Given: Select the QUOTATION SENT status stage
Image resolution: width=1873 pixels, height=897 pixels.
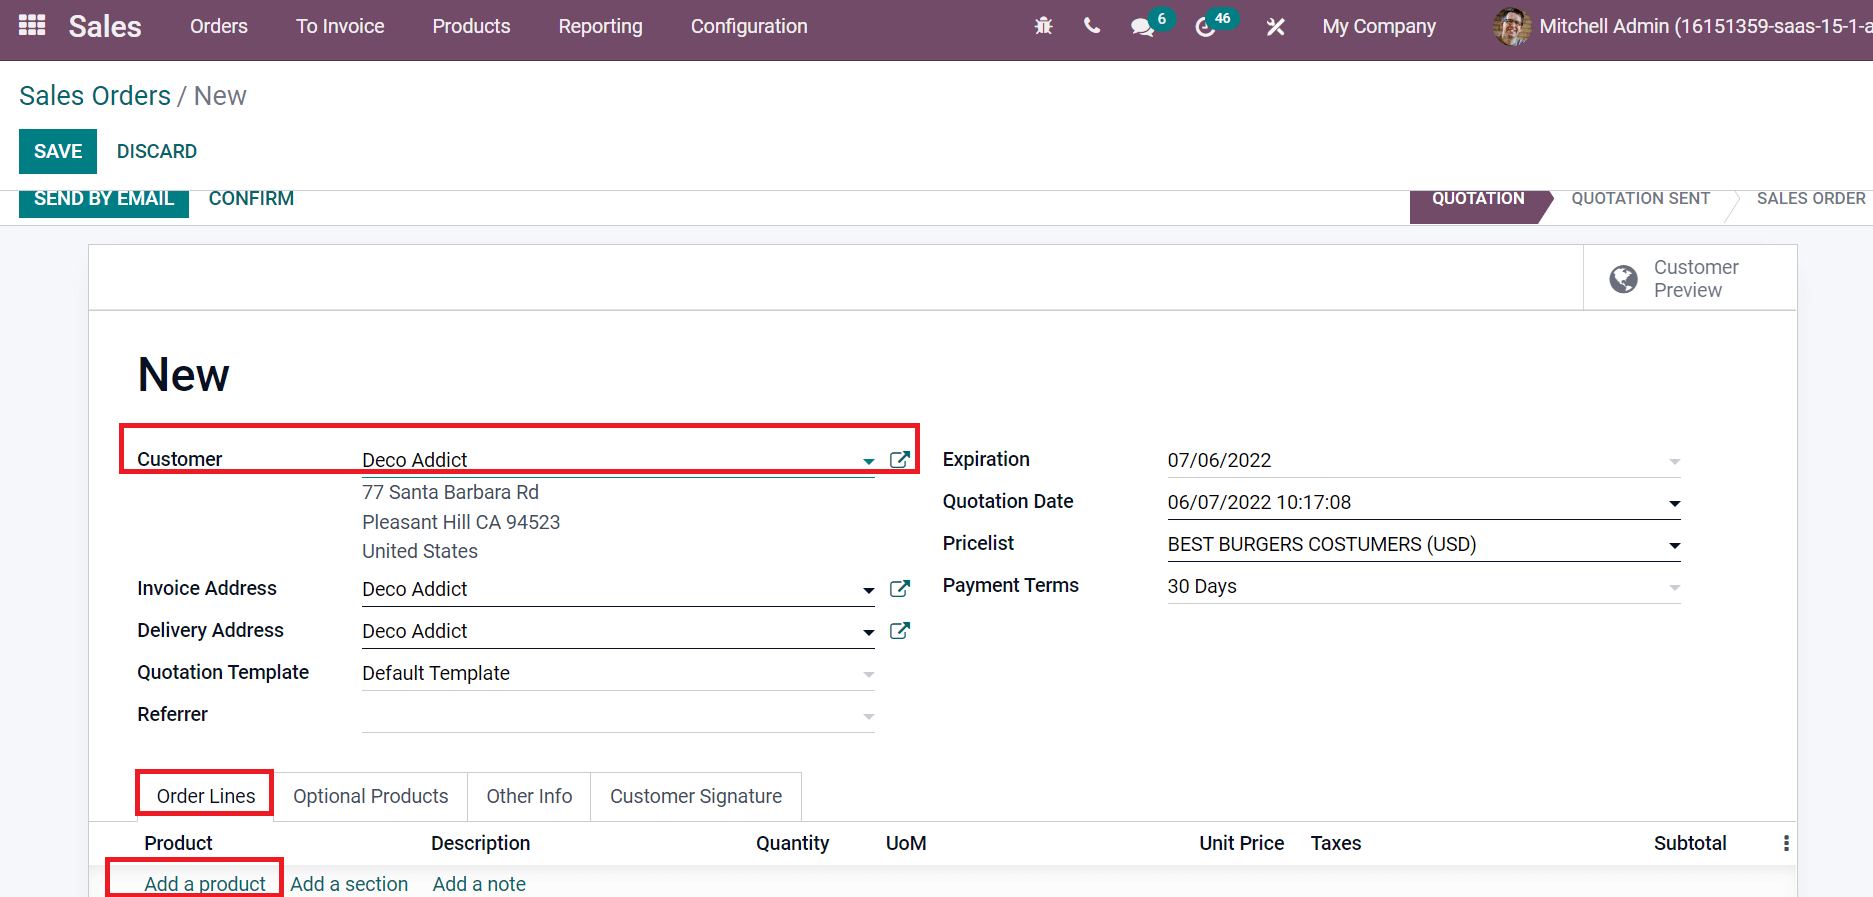Looking at the screenshot, I should [1641, 199].
